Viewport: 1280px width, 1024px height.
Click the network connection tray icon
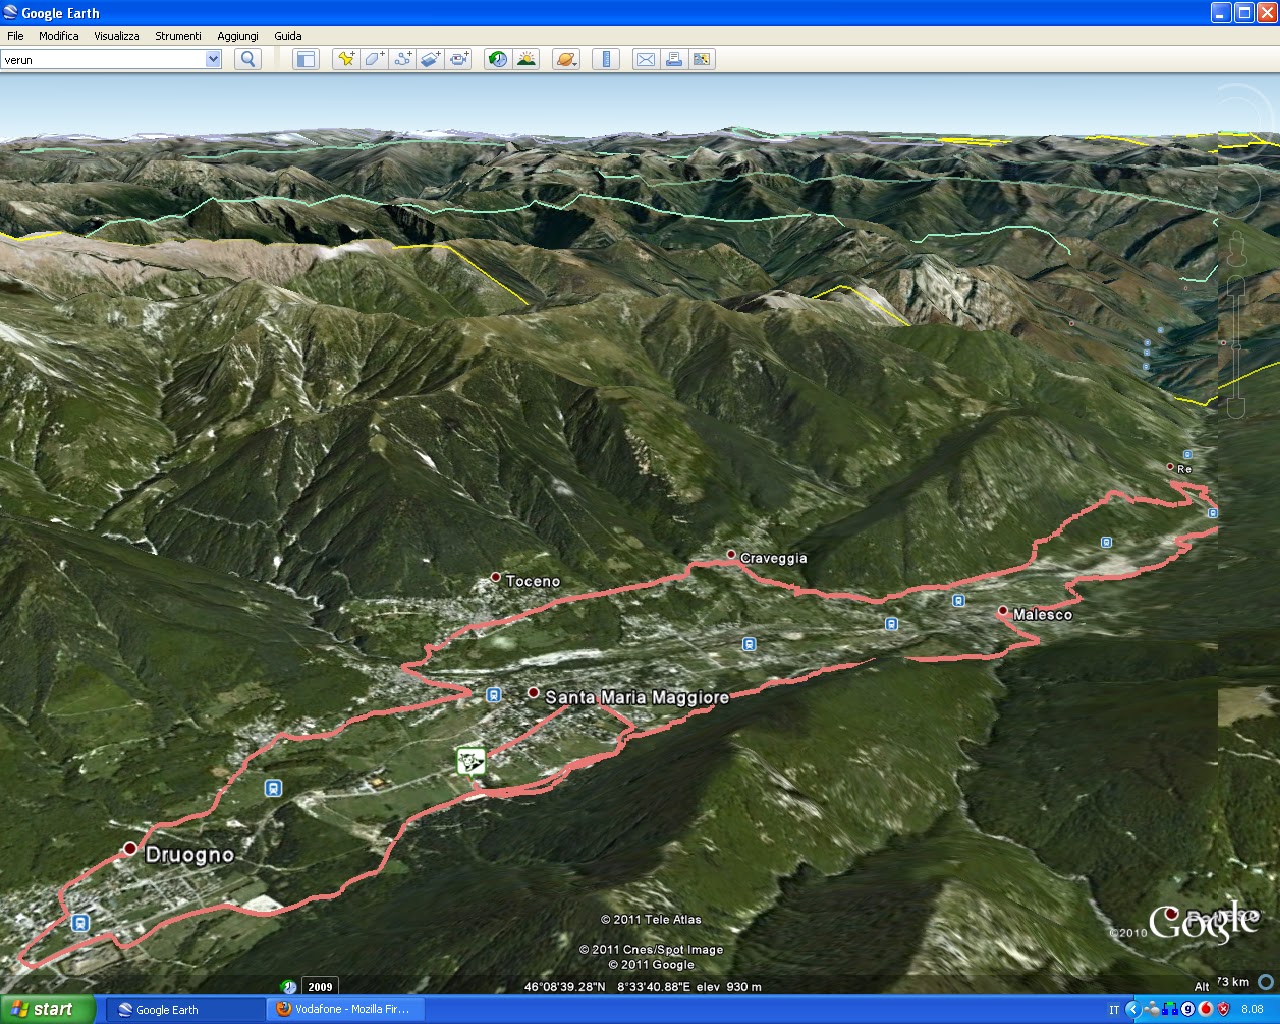point(1168,1010)
